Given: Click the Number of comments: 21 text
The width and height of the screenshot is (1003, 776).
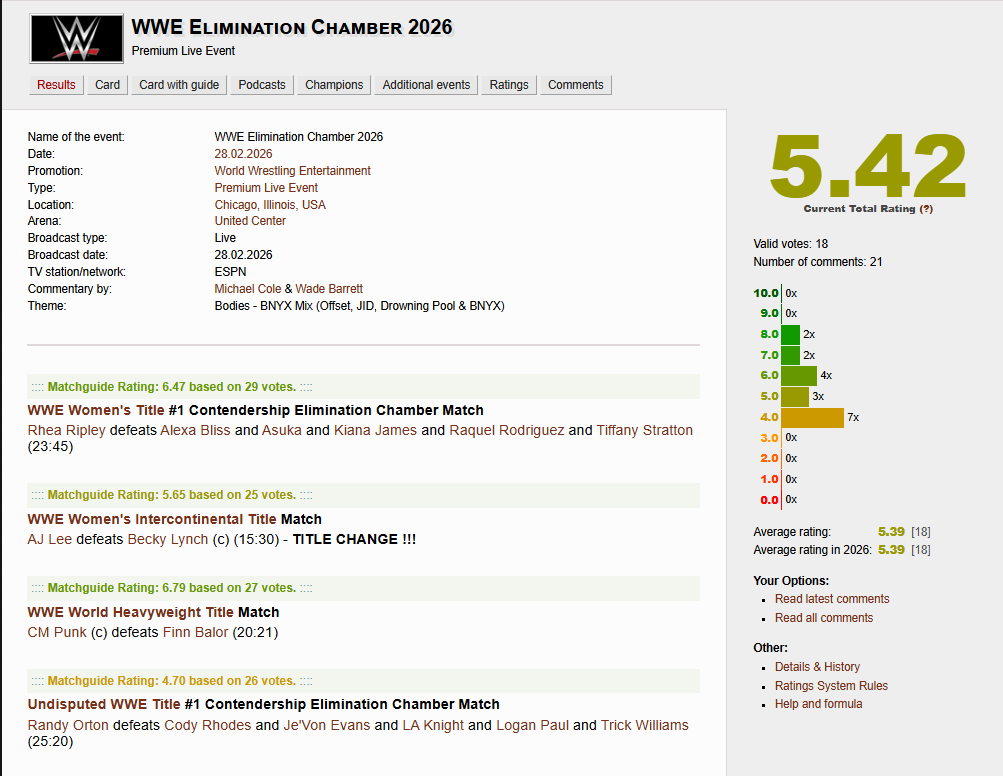Looking at the screenshot, I should 817,262.
